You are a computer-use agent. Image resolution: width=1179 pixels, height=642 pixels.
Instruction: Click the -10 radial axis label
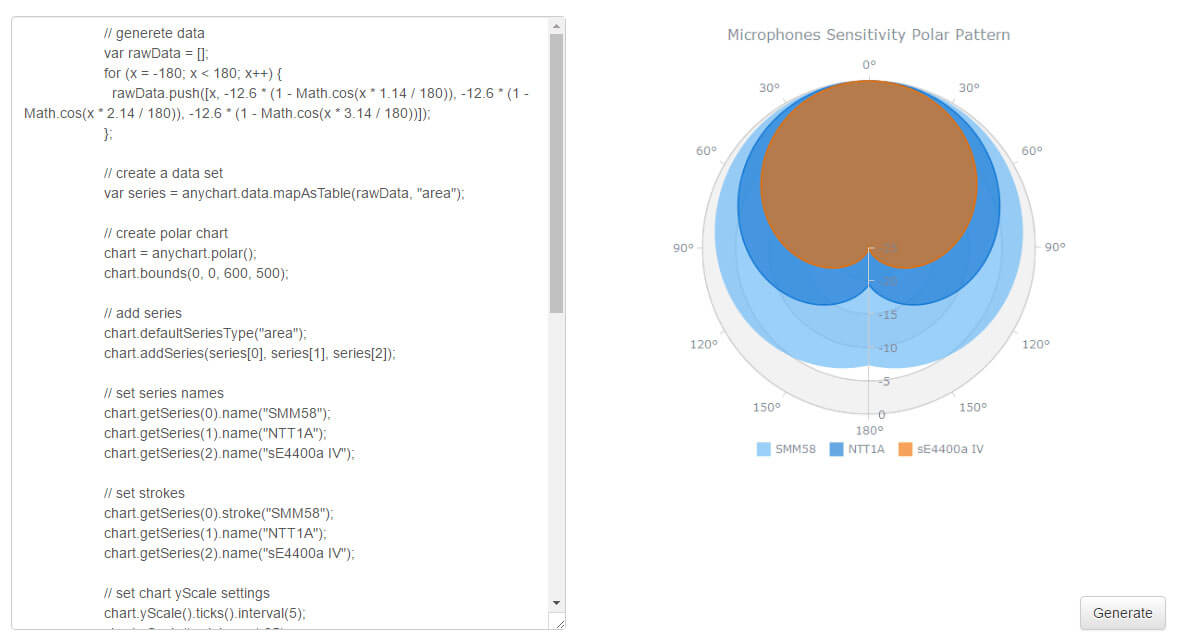point(888,348)
